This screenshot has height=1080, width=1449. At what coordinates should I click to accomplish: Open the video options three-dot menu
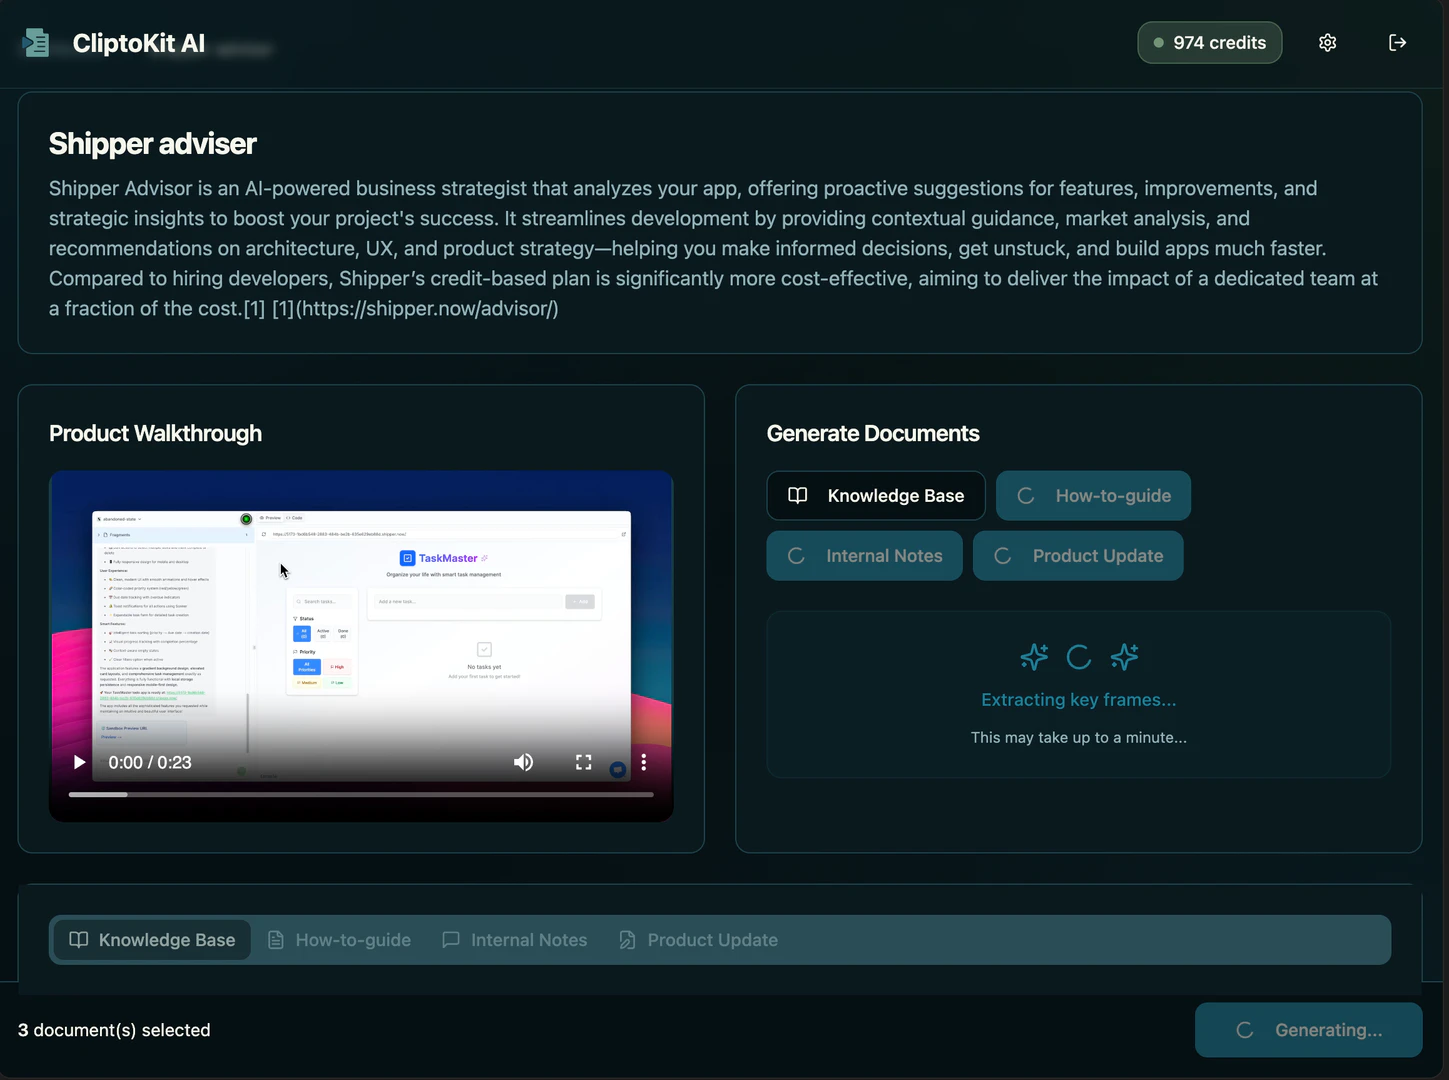click(x=643, y=762)
